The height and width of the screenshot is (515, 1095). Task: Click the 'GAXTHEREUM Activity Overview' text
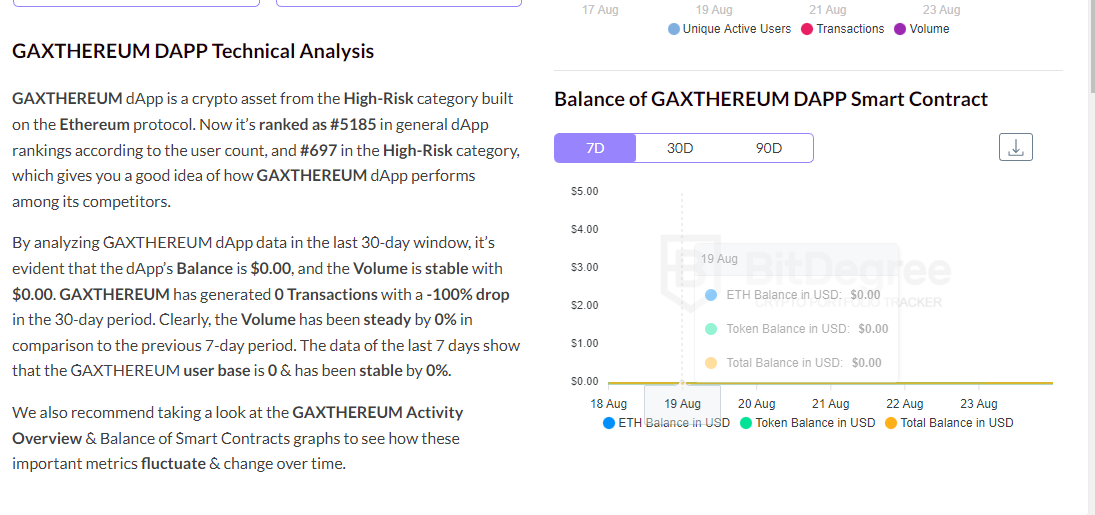tap(237, 425)
